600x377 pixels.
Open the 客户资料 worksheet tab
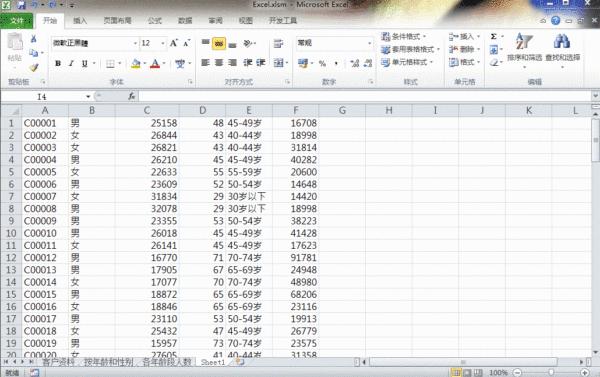[58, 362]
